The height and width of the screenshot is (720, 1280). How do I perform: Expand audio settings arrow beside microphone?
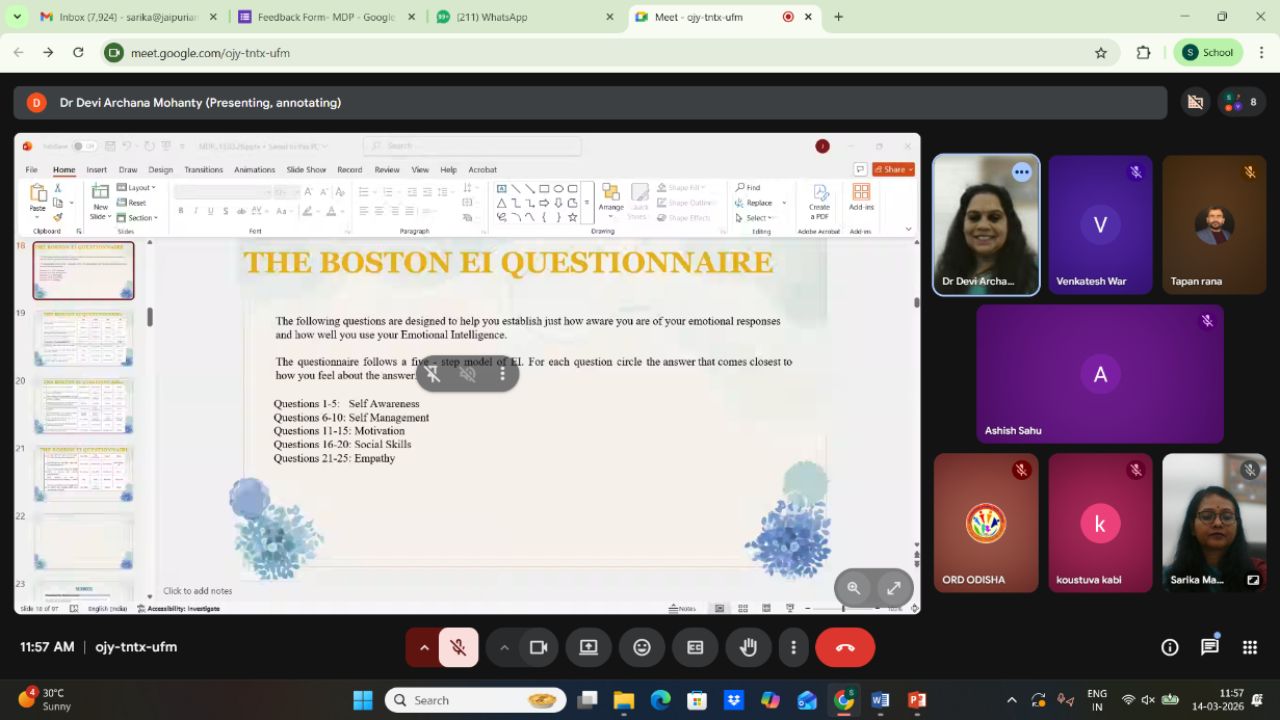pos(424,648)
